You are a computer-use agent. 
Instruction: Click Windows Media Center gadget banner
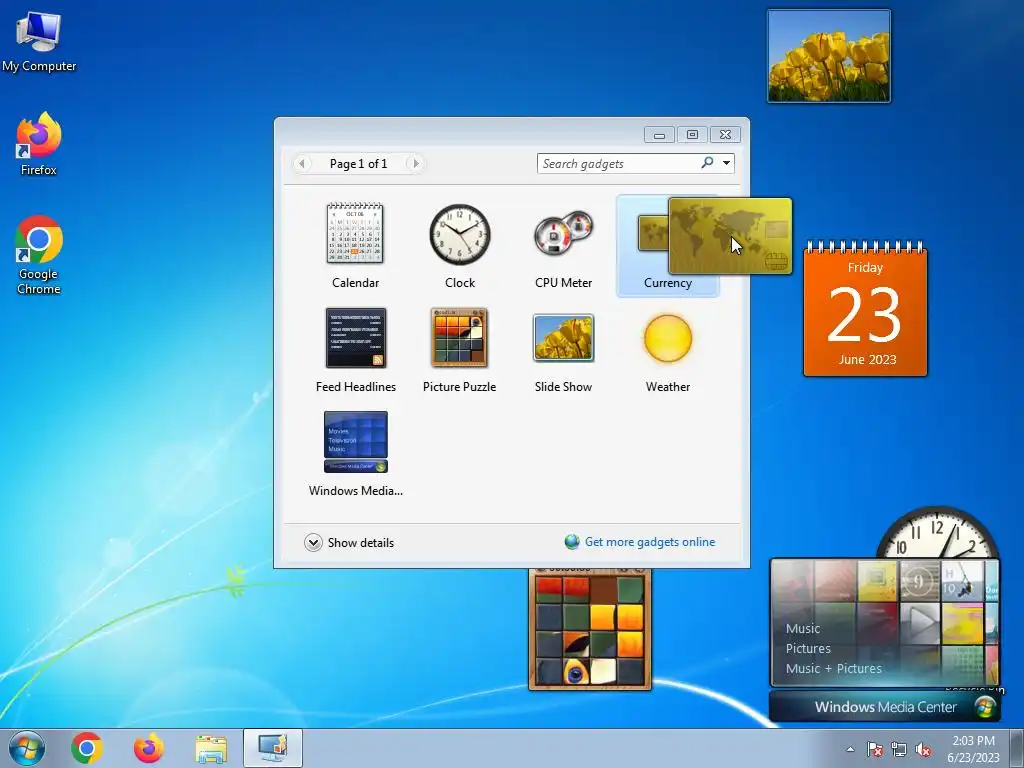tap(885, 707)
